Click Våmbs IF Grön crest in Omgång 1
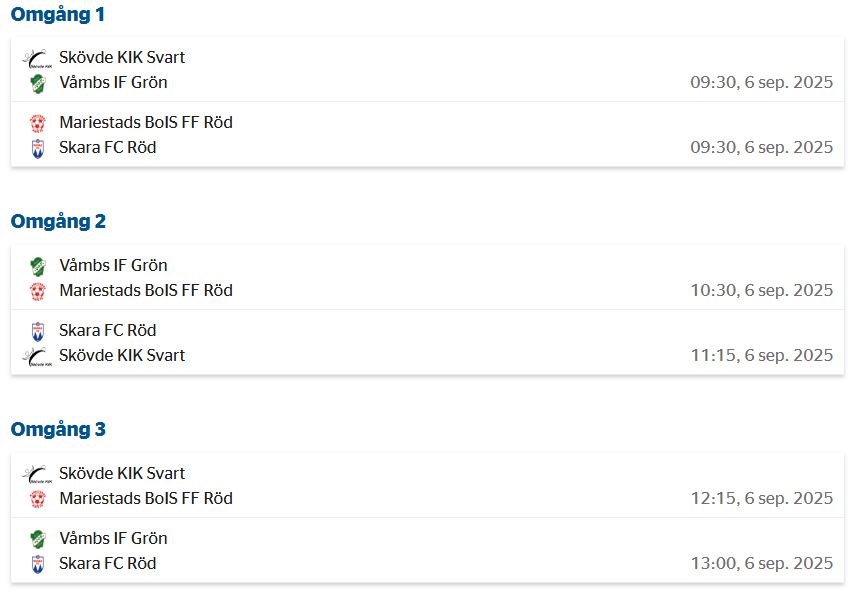The width and height of the screenshot is (867, 592). pyautogui.click(x=37, y=83)
